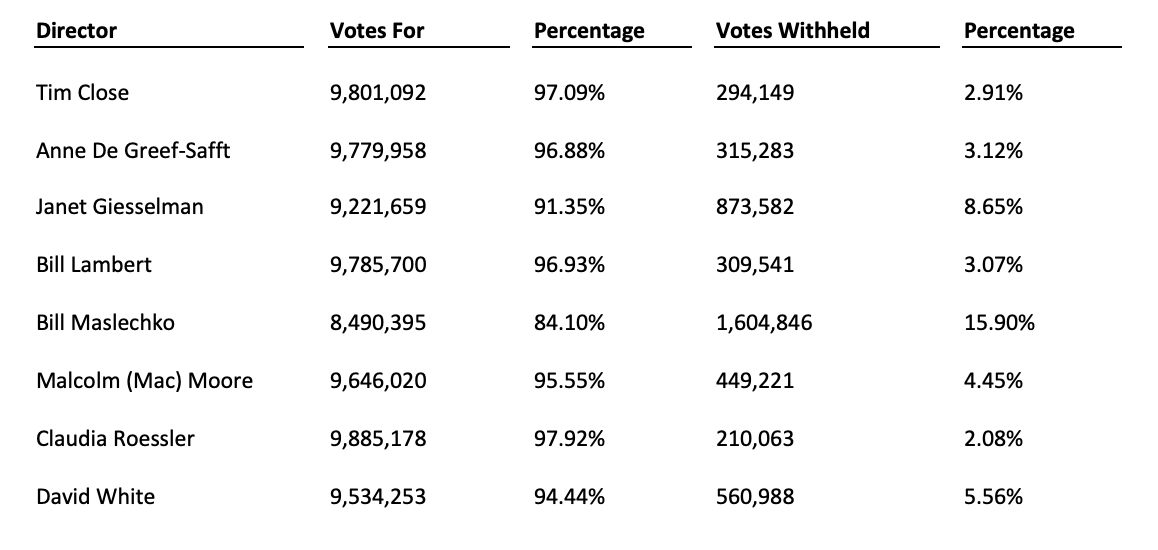
Task: Select the 873,582 votes withheld cell
Action: pyautogui.click(x=755, y=208)
